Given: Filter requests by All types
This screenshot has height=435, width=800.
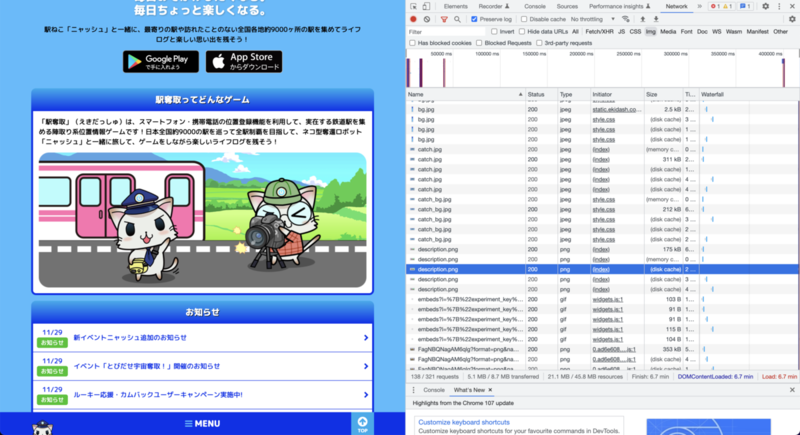Looking at the screenshot, I should 575,32.
